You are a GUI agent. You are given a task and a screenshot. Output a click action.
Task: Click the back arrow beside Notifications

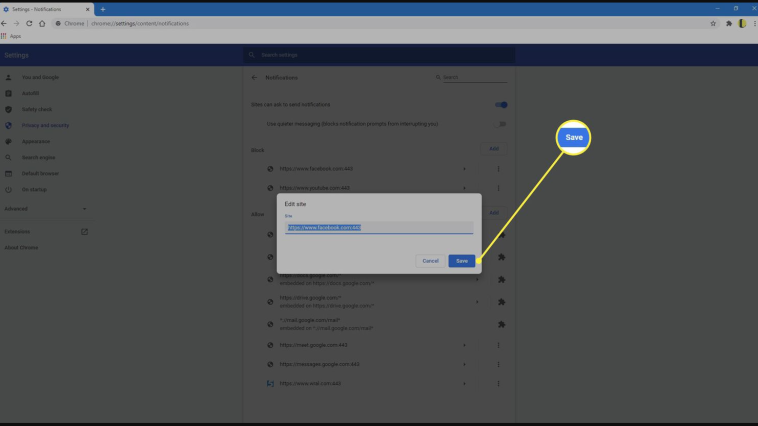pyautogui.click(x=254, y=77)
